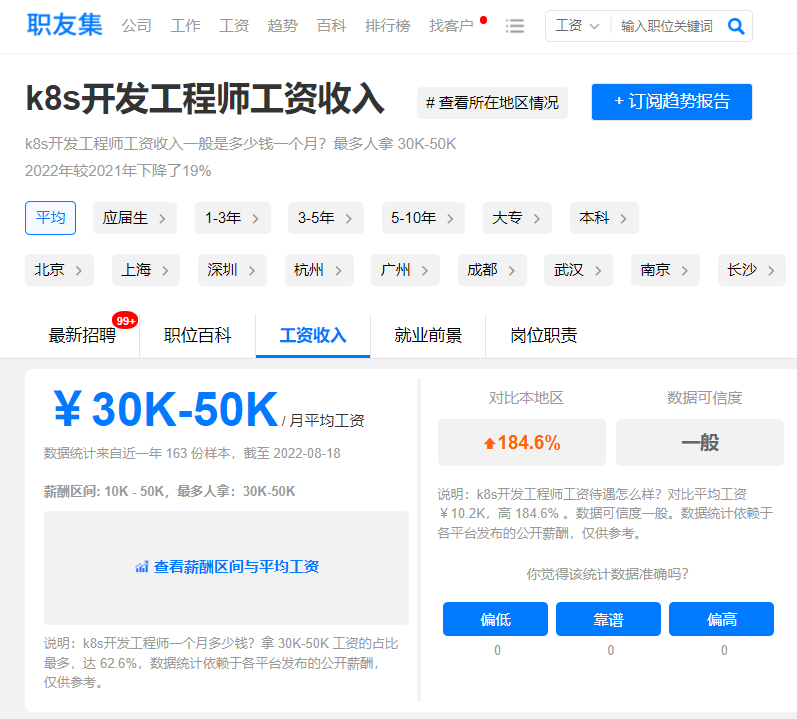797x719 pixels.
Task: Open 排行榜 in the top navigation
Action: click(387, 26)
